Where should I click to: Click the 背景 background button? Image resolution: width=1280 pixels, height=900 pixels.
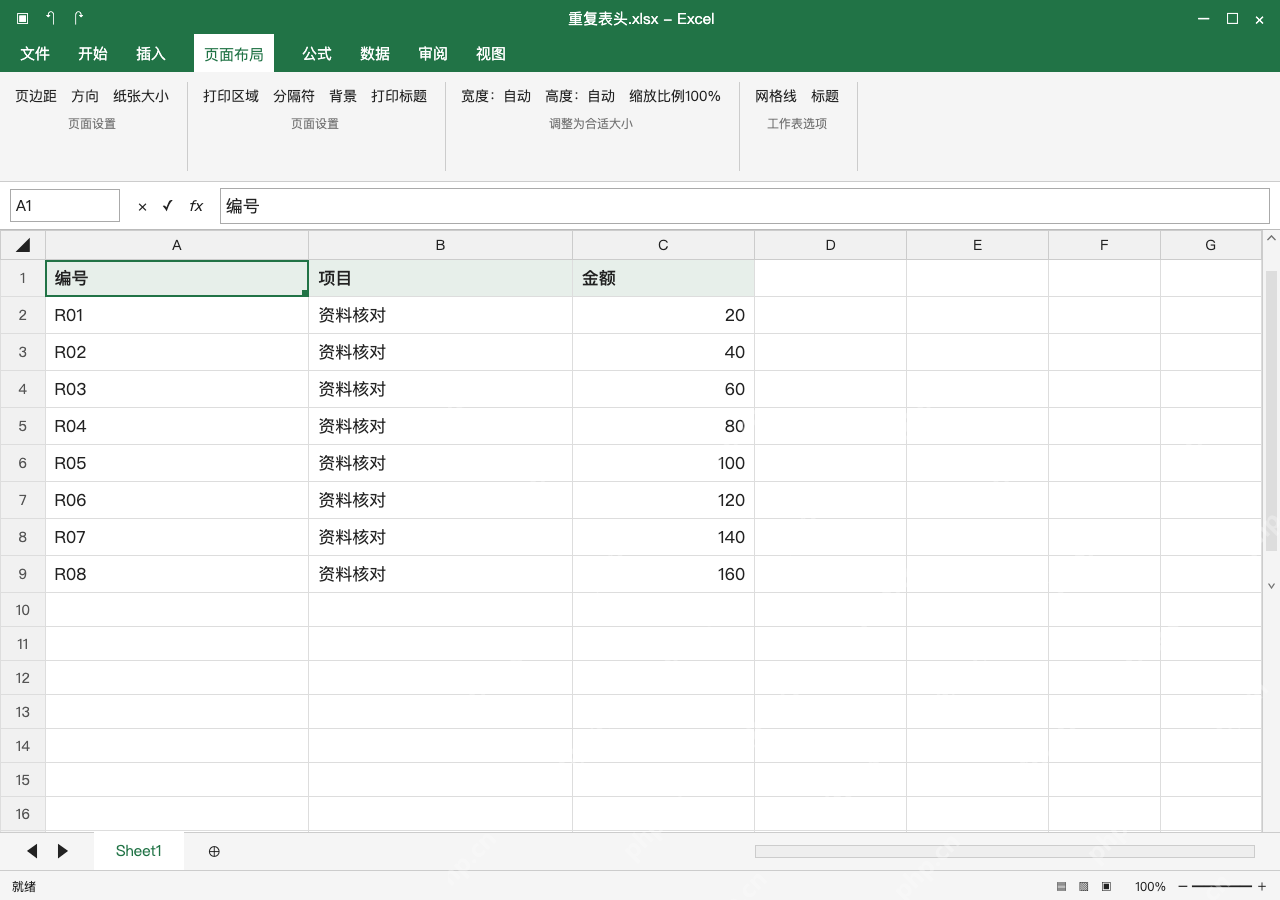click(343, 96)
